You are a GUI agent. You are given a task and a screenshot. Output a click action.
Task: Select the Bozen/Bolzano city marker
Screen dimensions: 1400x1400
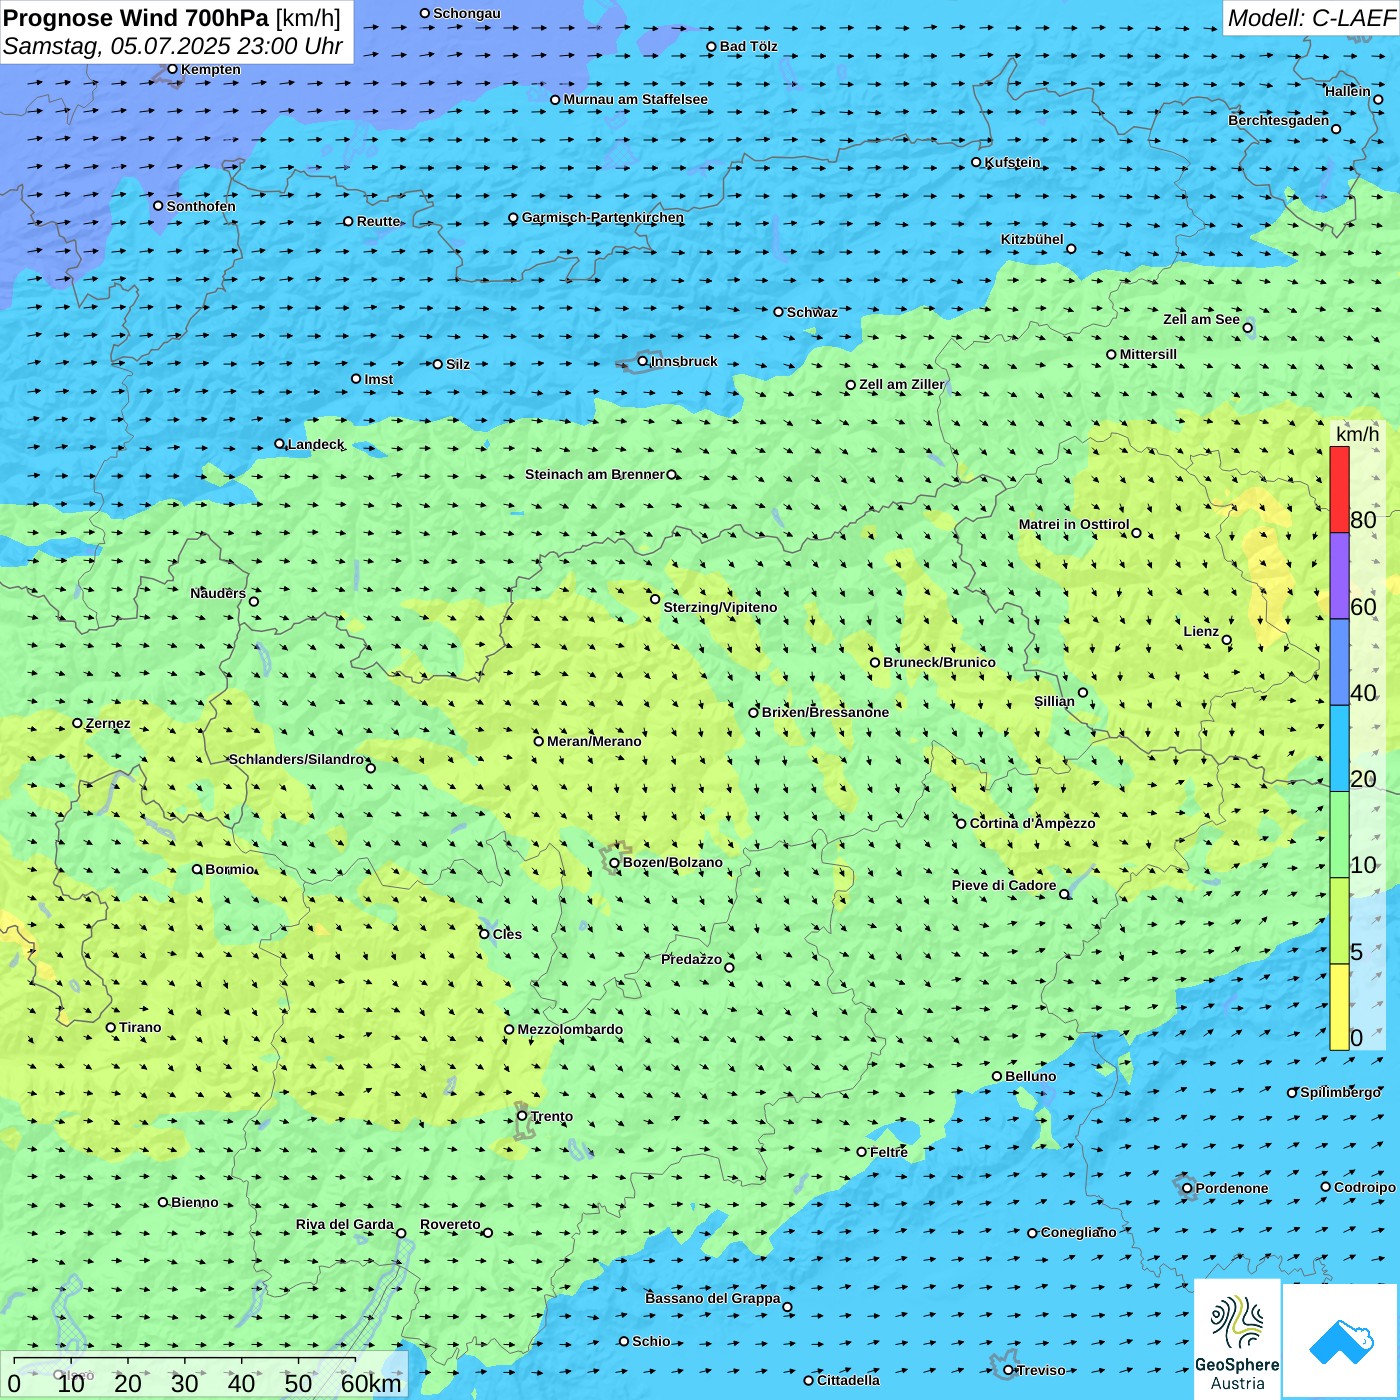[615, 863]
